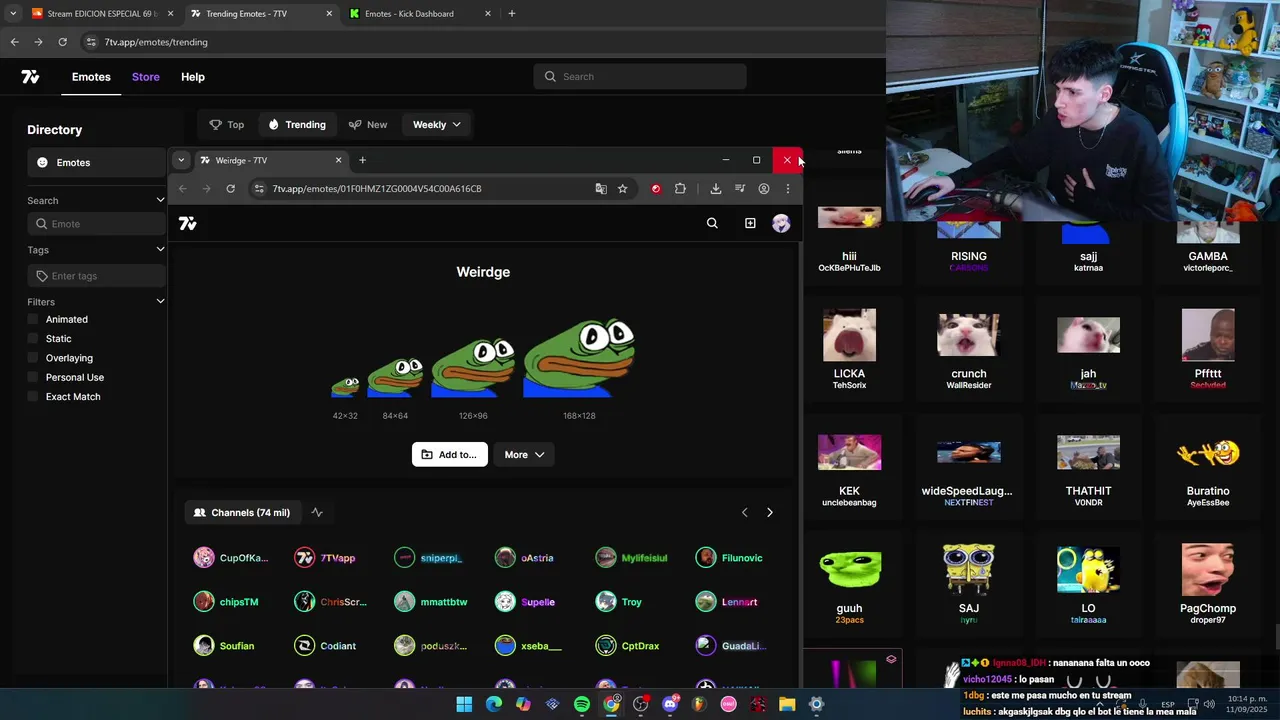1280x720 pixels.
Task: Click the Enter tags input field
Action: 96,276
